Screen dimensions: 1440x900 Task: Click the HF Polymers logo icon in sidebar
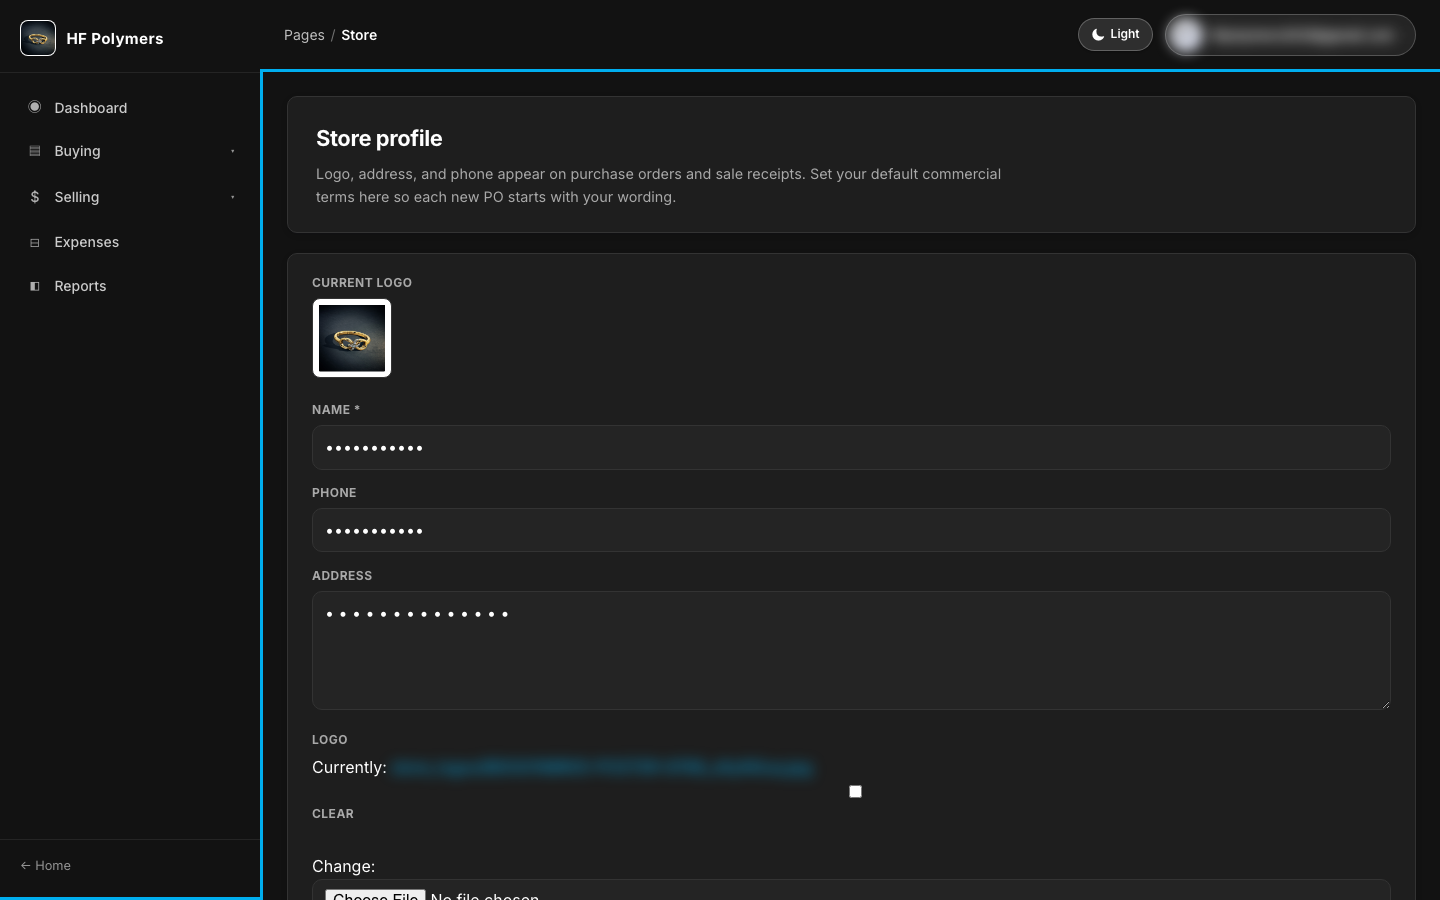tap(38, 38)
